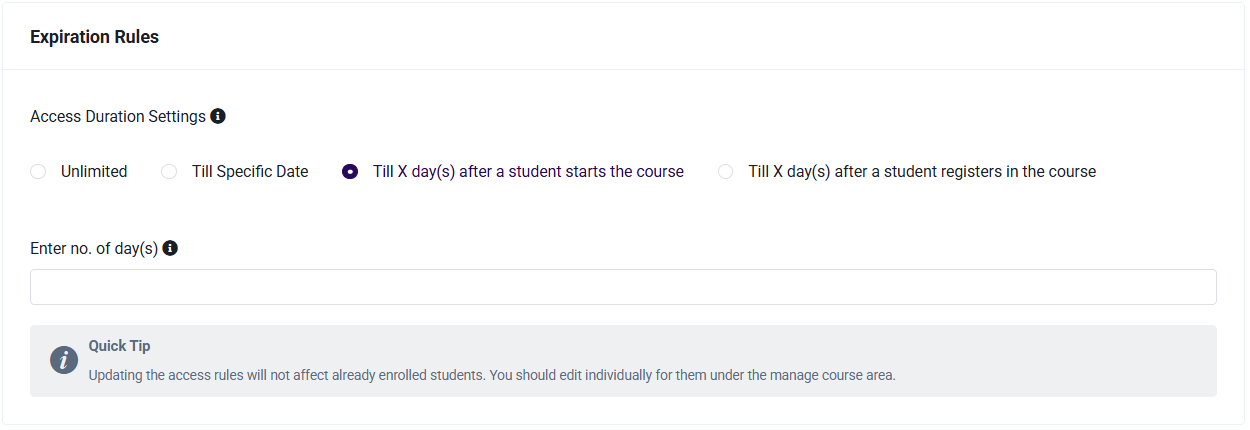Click the Expiration Rules heading
Screen dimensions: 1250x430
pos(95,37)
